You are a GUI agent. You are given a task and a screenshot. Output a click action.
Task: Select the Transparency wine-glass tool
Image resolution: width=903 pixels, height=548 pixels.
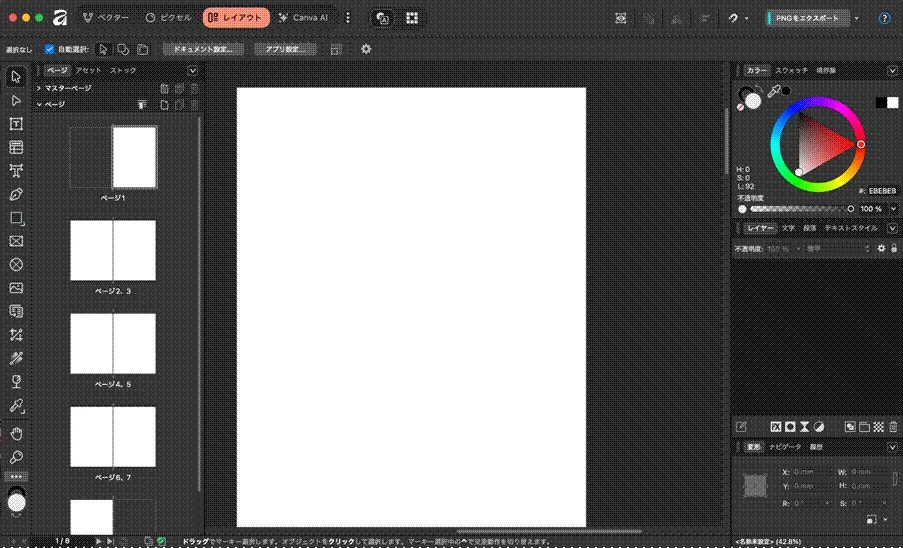tap(16, 382)
